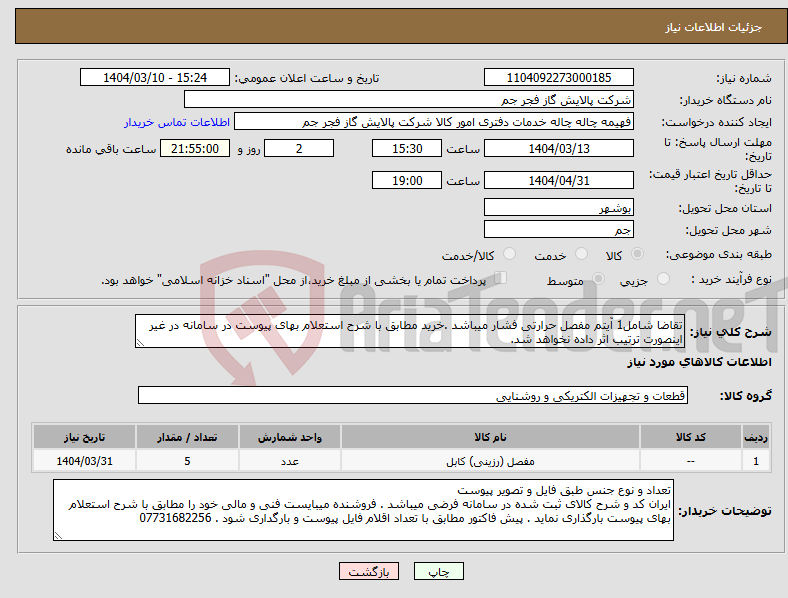788x598 pixels.
Task: Select the کالا/خدمت radio button
Action: [x=509, y=254]
